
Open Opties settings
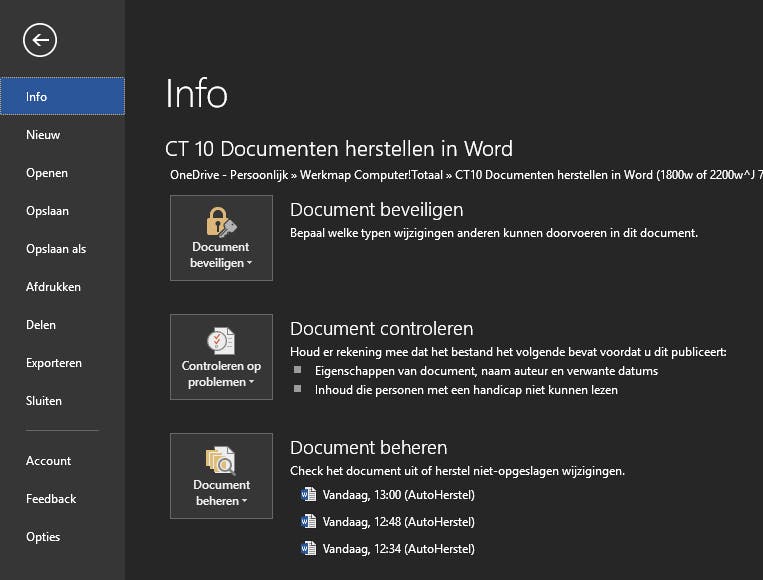point(63,537)
